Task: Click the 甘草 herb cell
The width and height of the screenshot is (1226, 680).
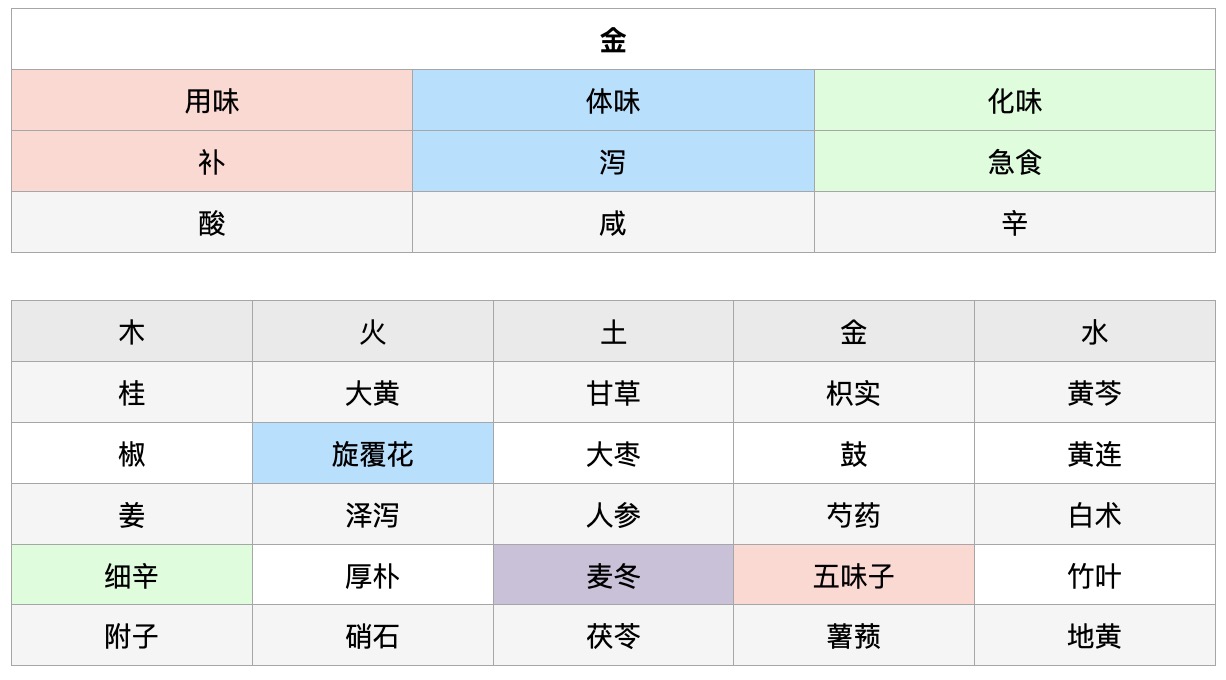Action: [x=613, y=393]
